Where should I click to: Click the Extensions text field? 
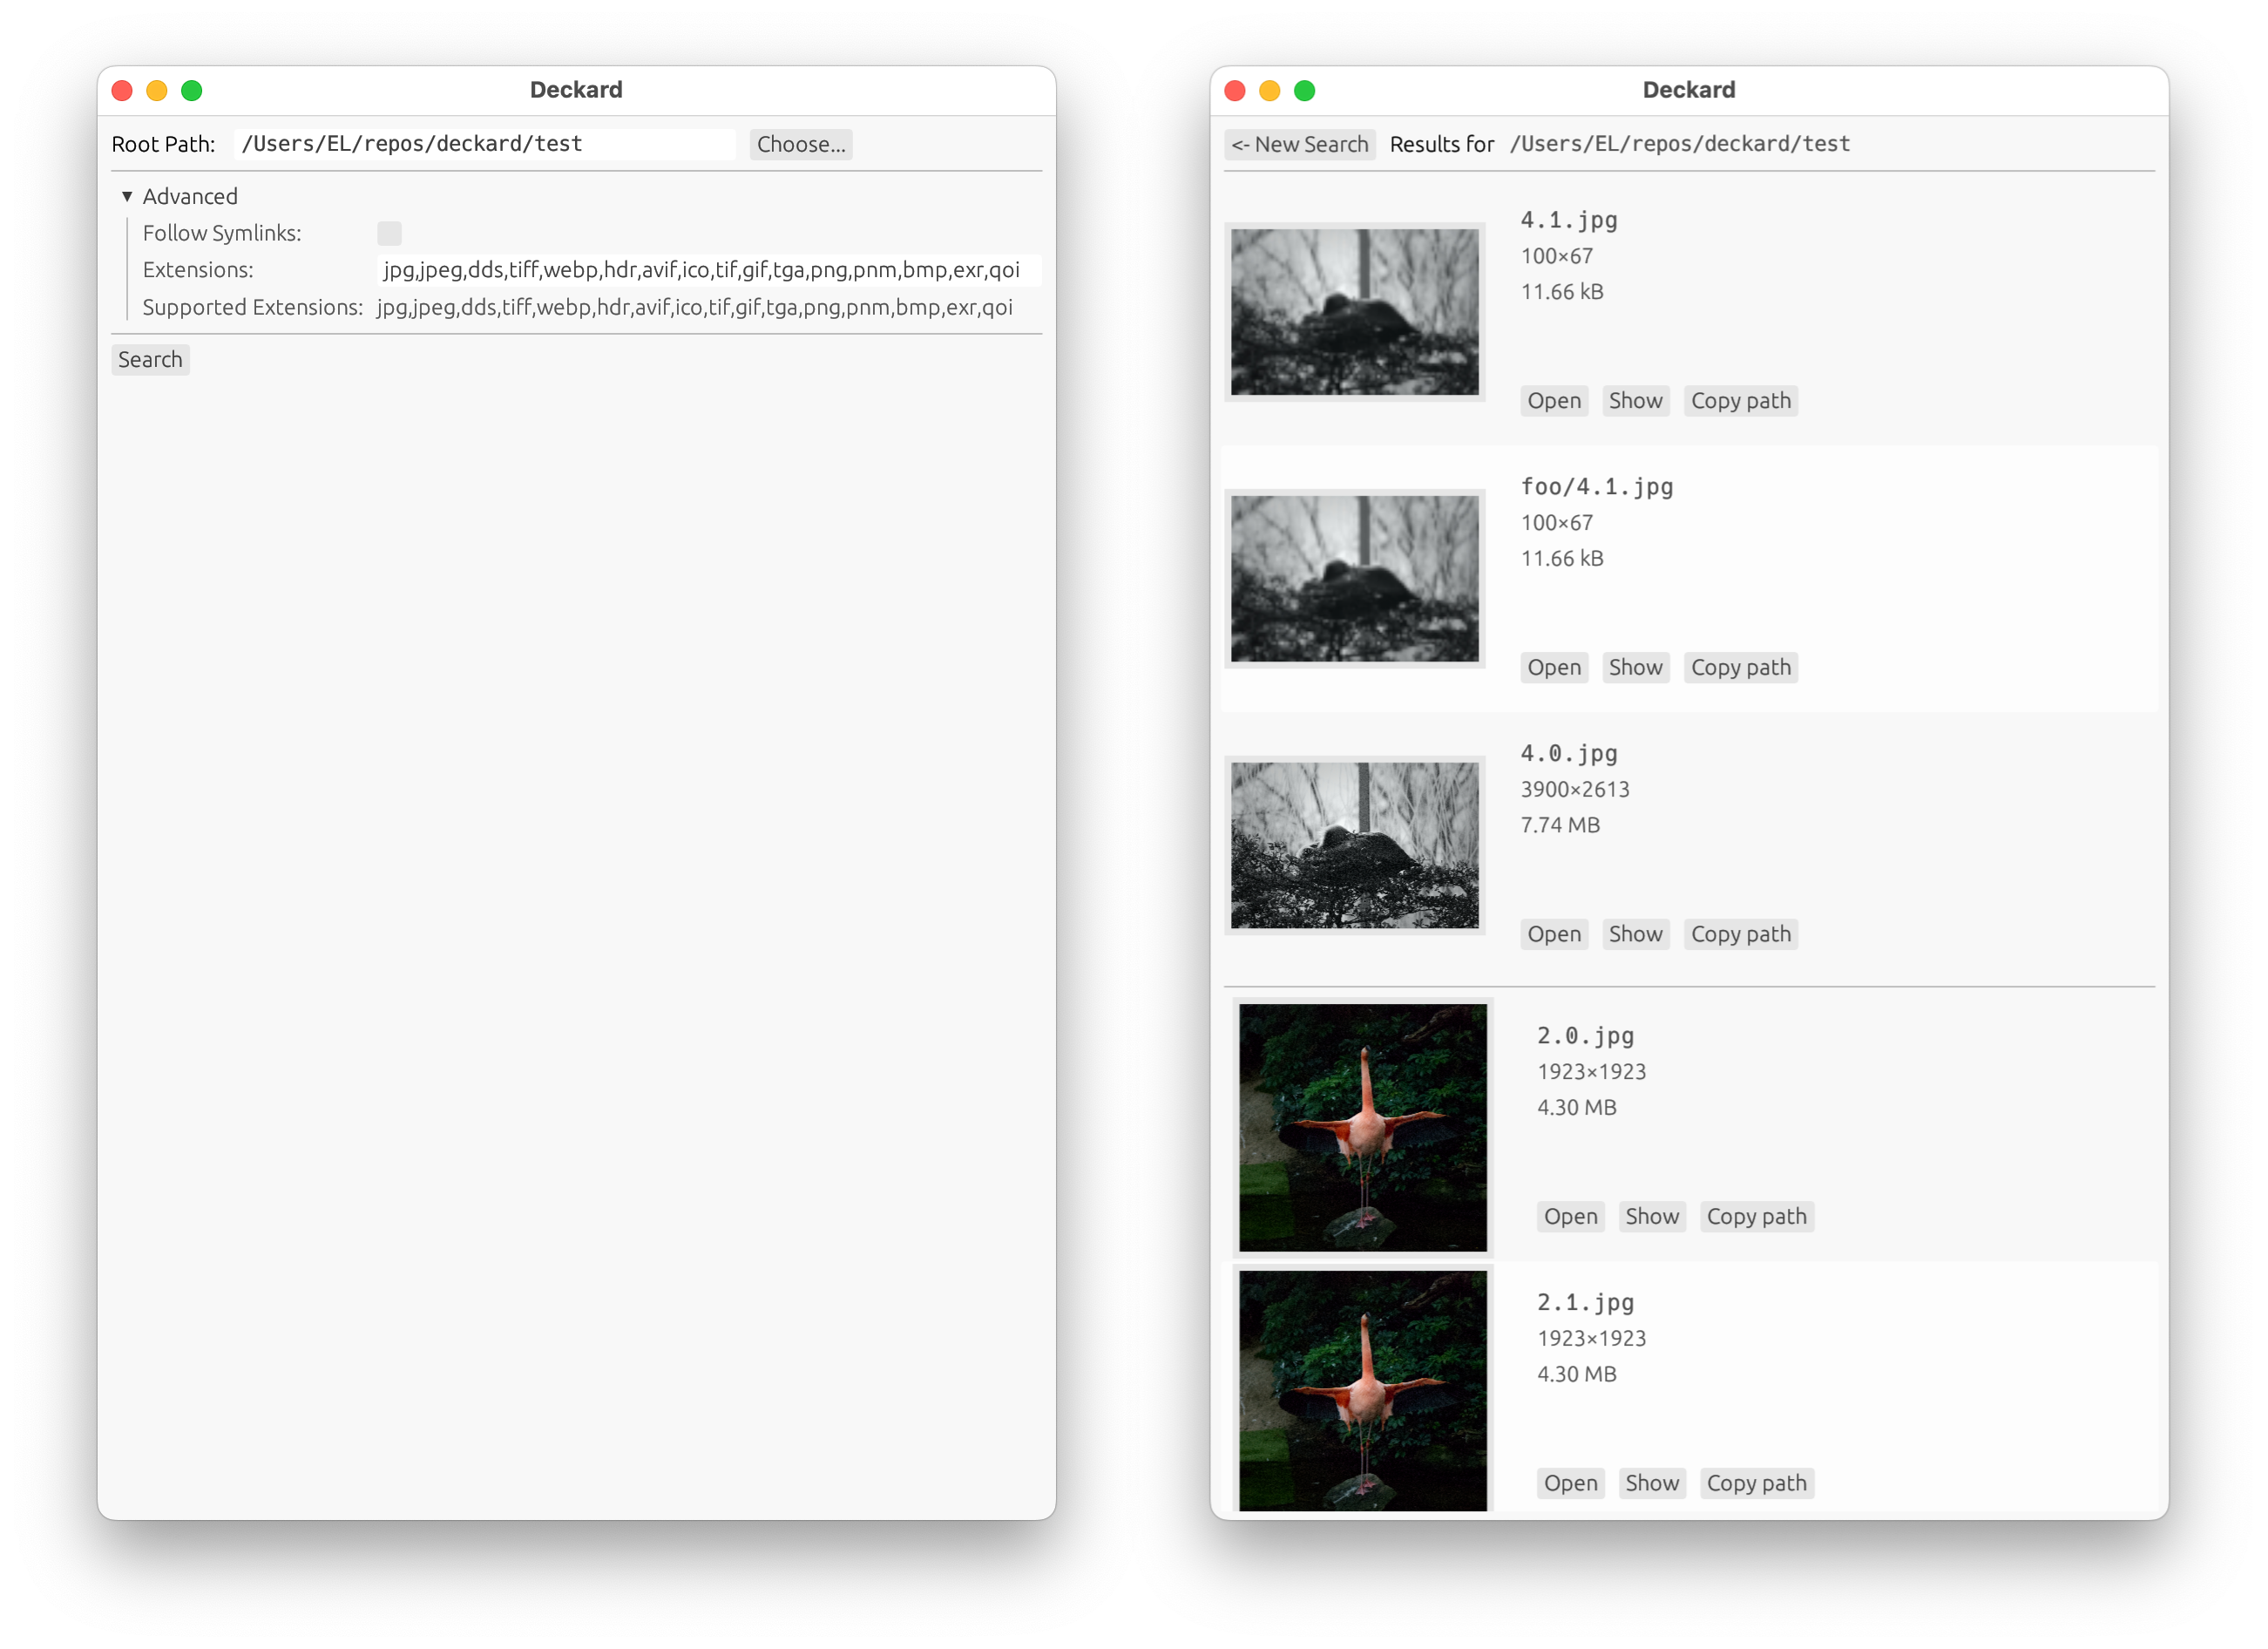click(707, 270)
